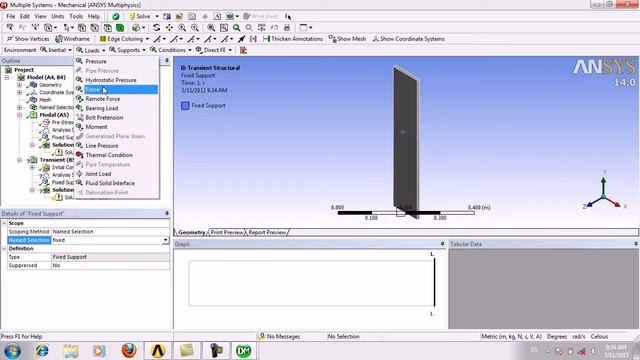The width and height of the screenshot is (640, 360).
Task: Collapse the Scope section in Details
Action: (4, 223)
